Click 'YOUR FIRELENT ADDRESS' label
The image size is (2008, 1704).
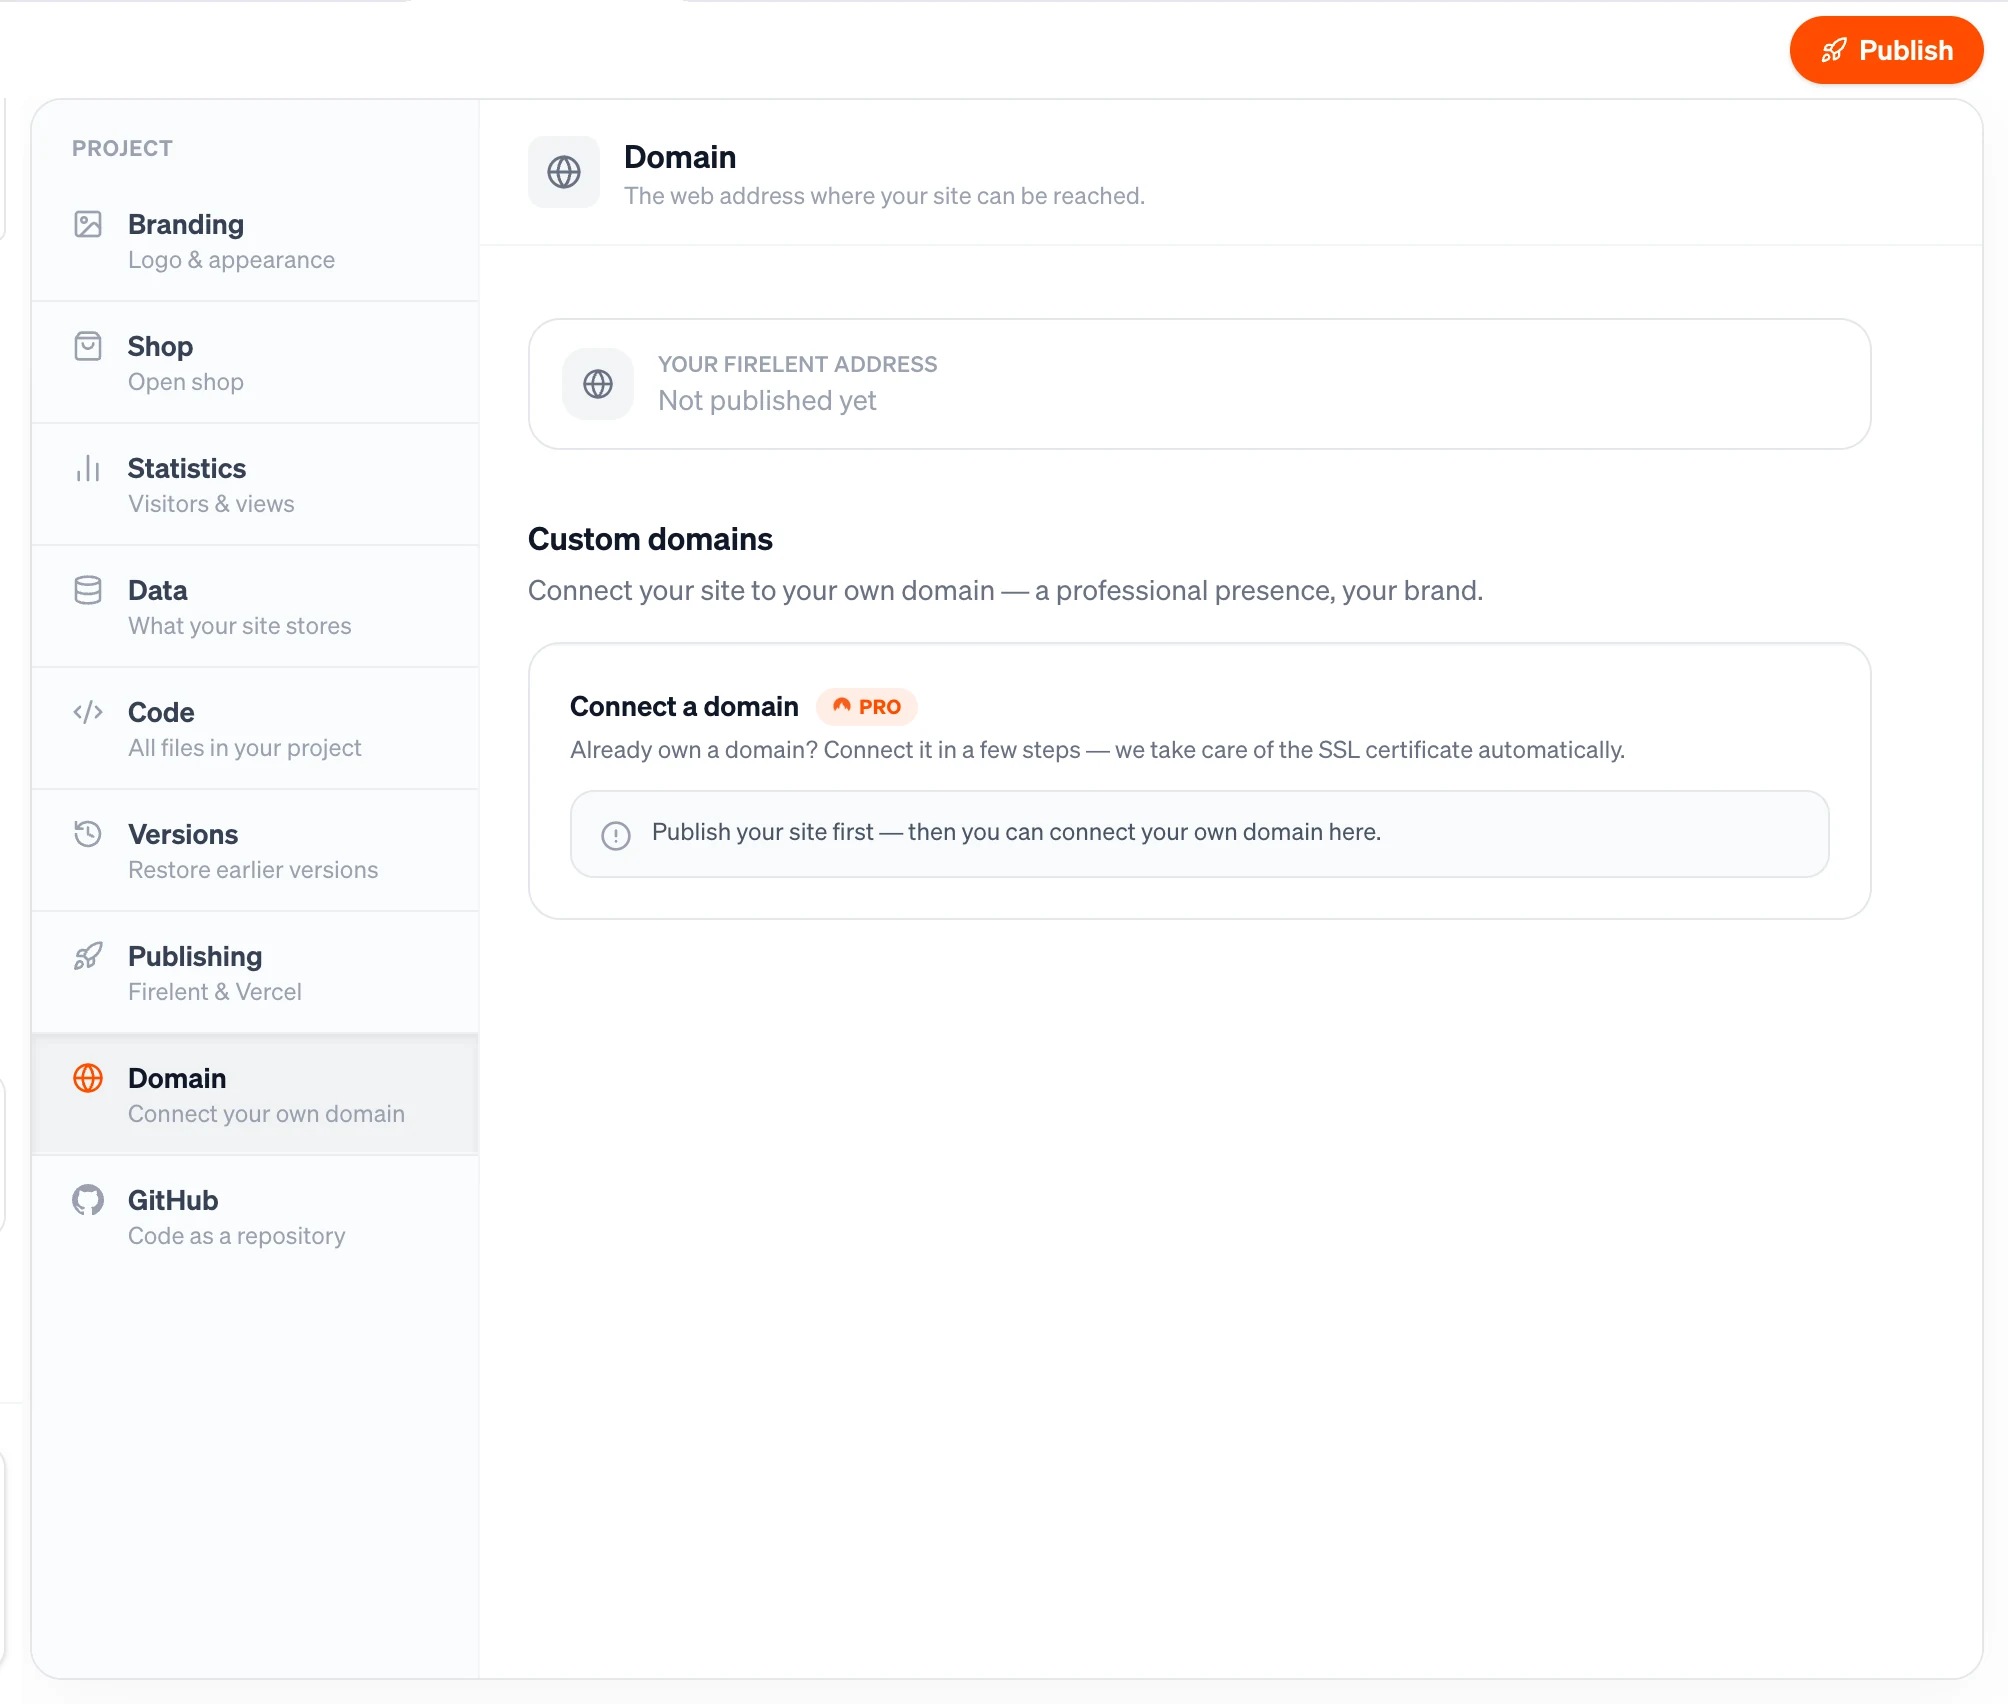tap(797, 364)
